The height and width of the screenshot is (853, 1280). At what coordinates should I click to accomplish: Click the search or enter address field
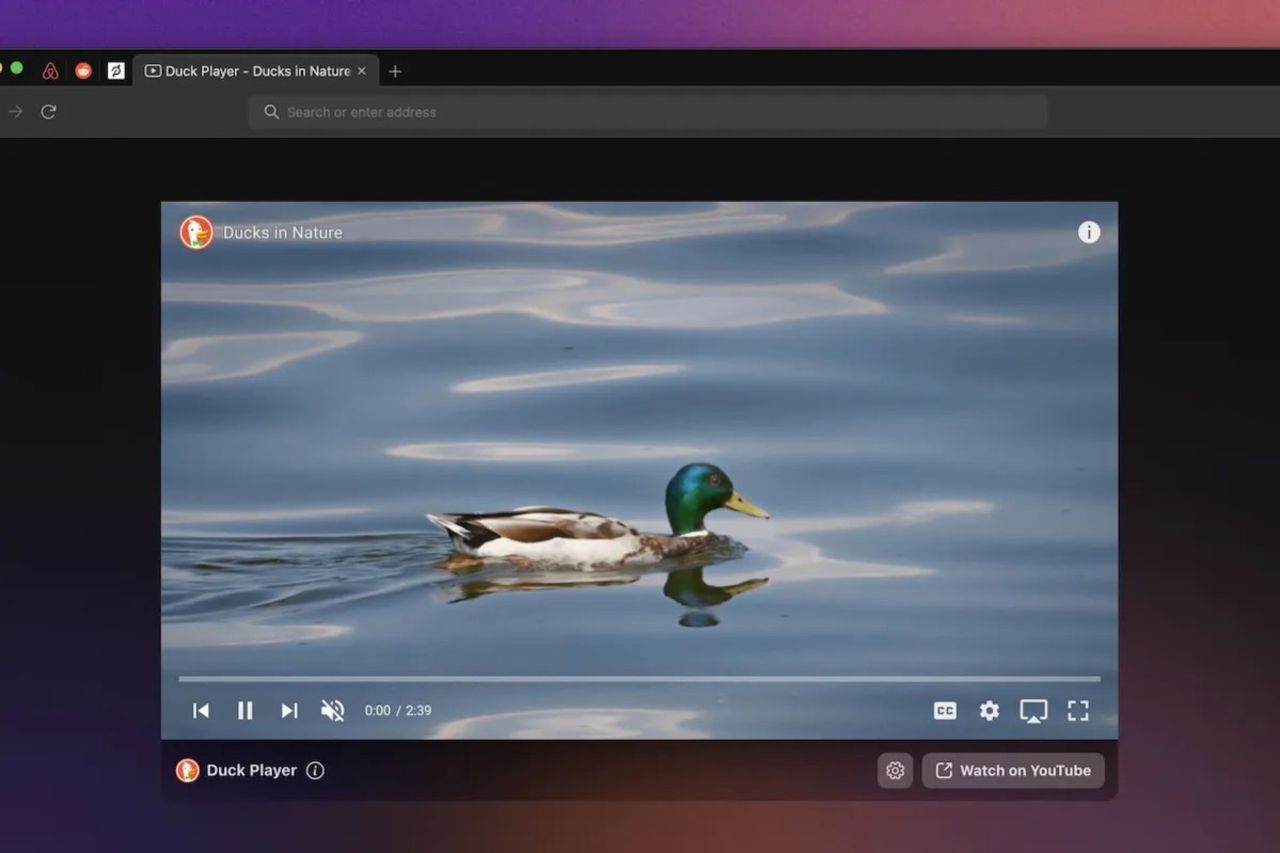[x=647, y=111]
